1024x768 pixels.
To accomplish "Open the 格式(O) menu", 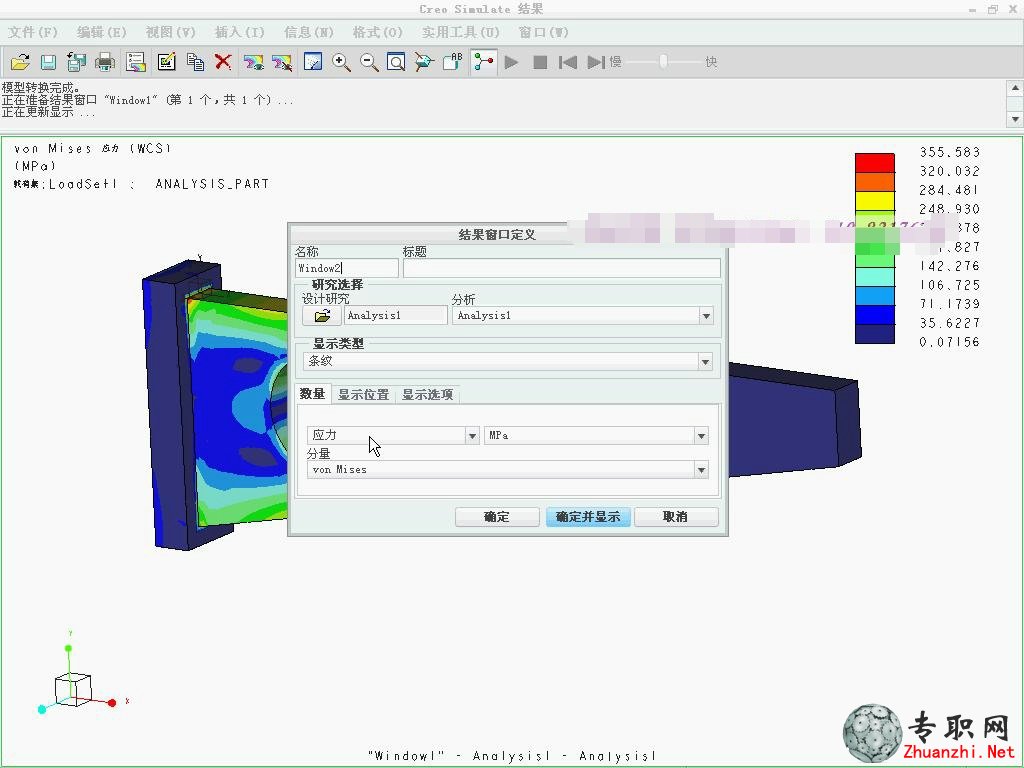I will [377, 32].
